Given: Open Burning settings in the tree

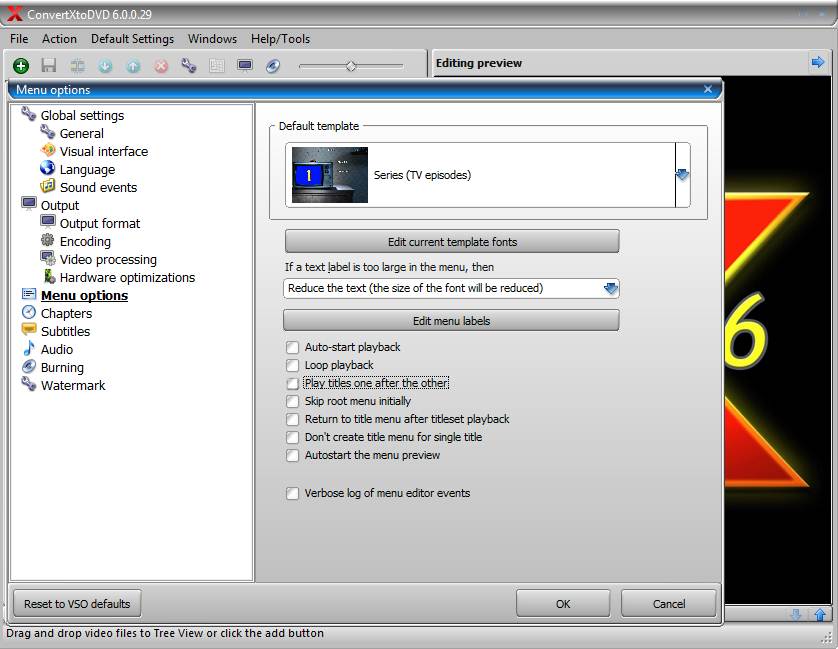Looking at the screenshot, I should pyautogui.click(x=62, y=367).
